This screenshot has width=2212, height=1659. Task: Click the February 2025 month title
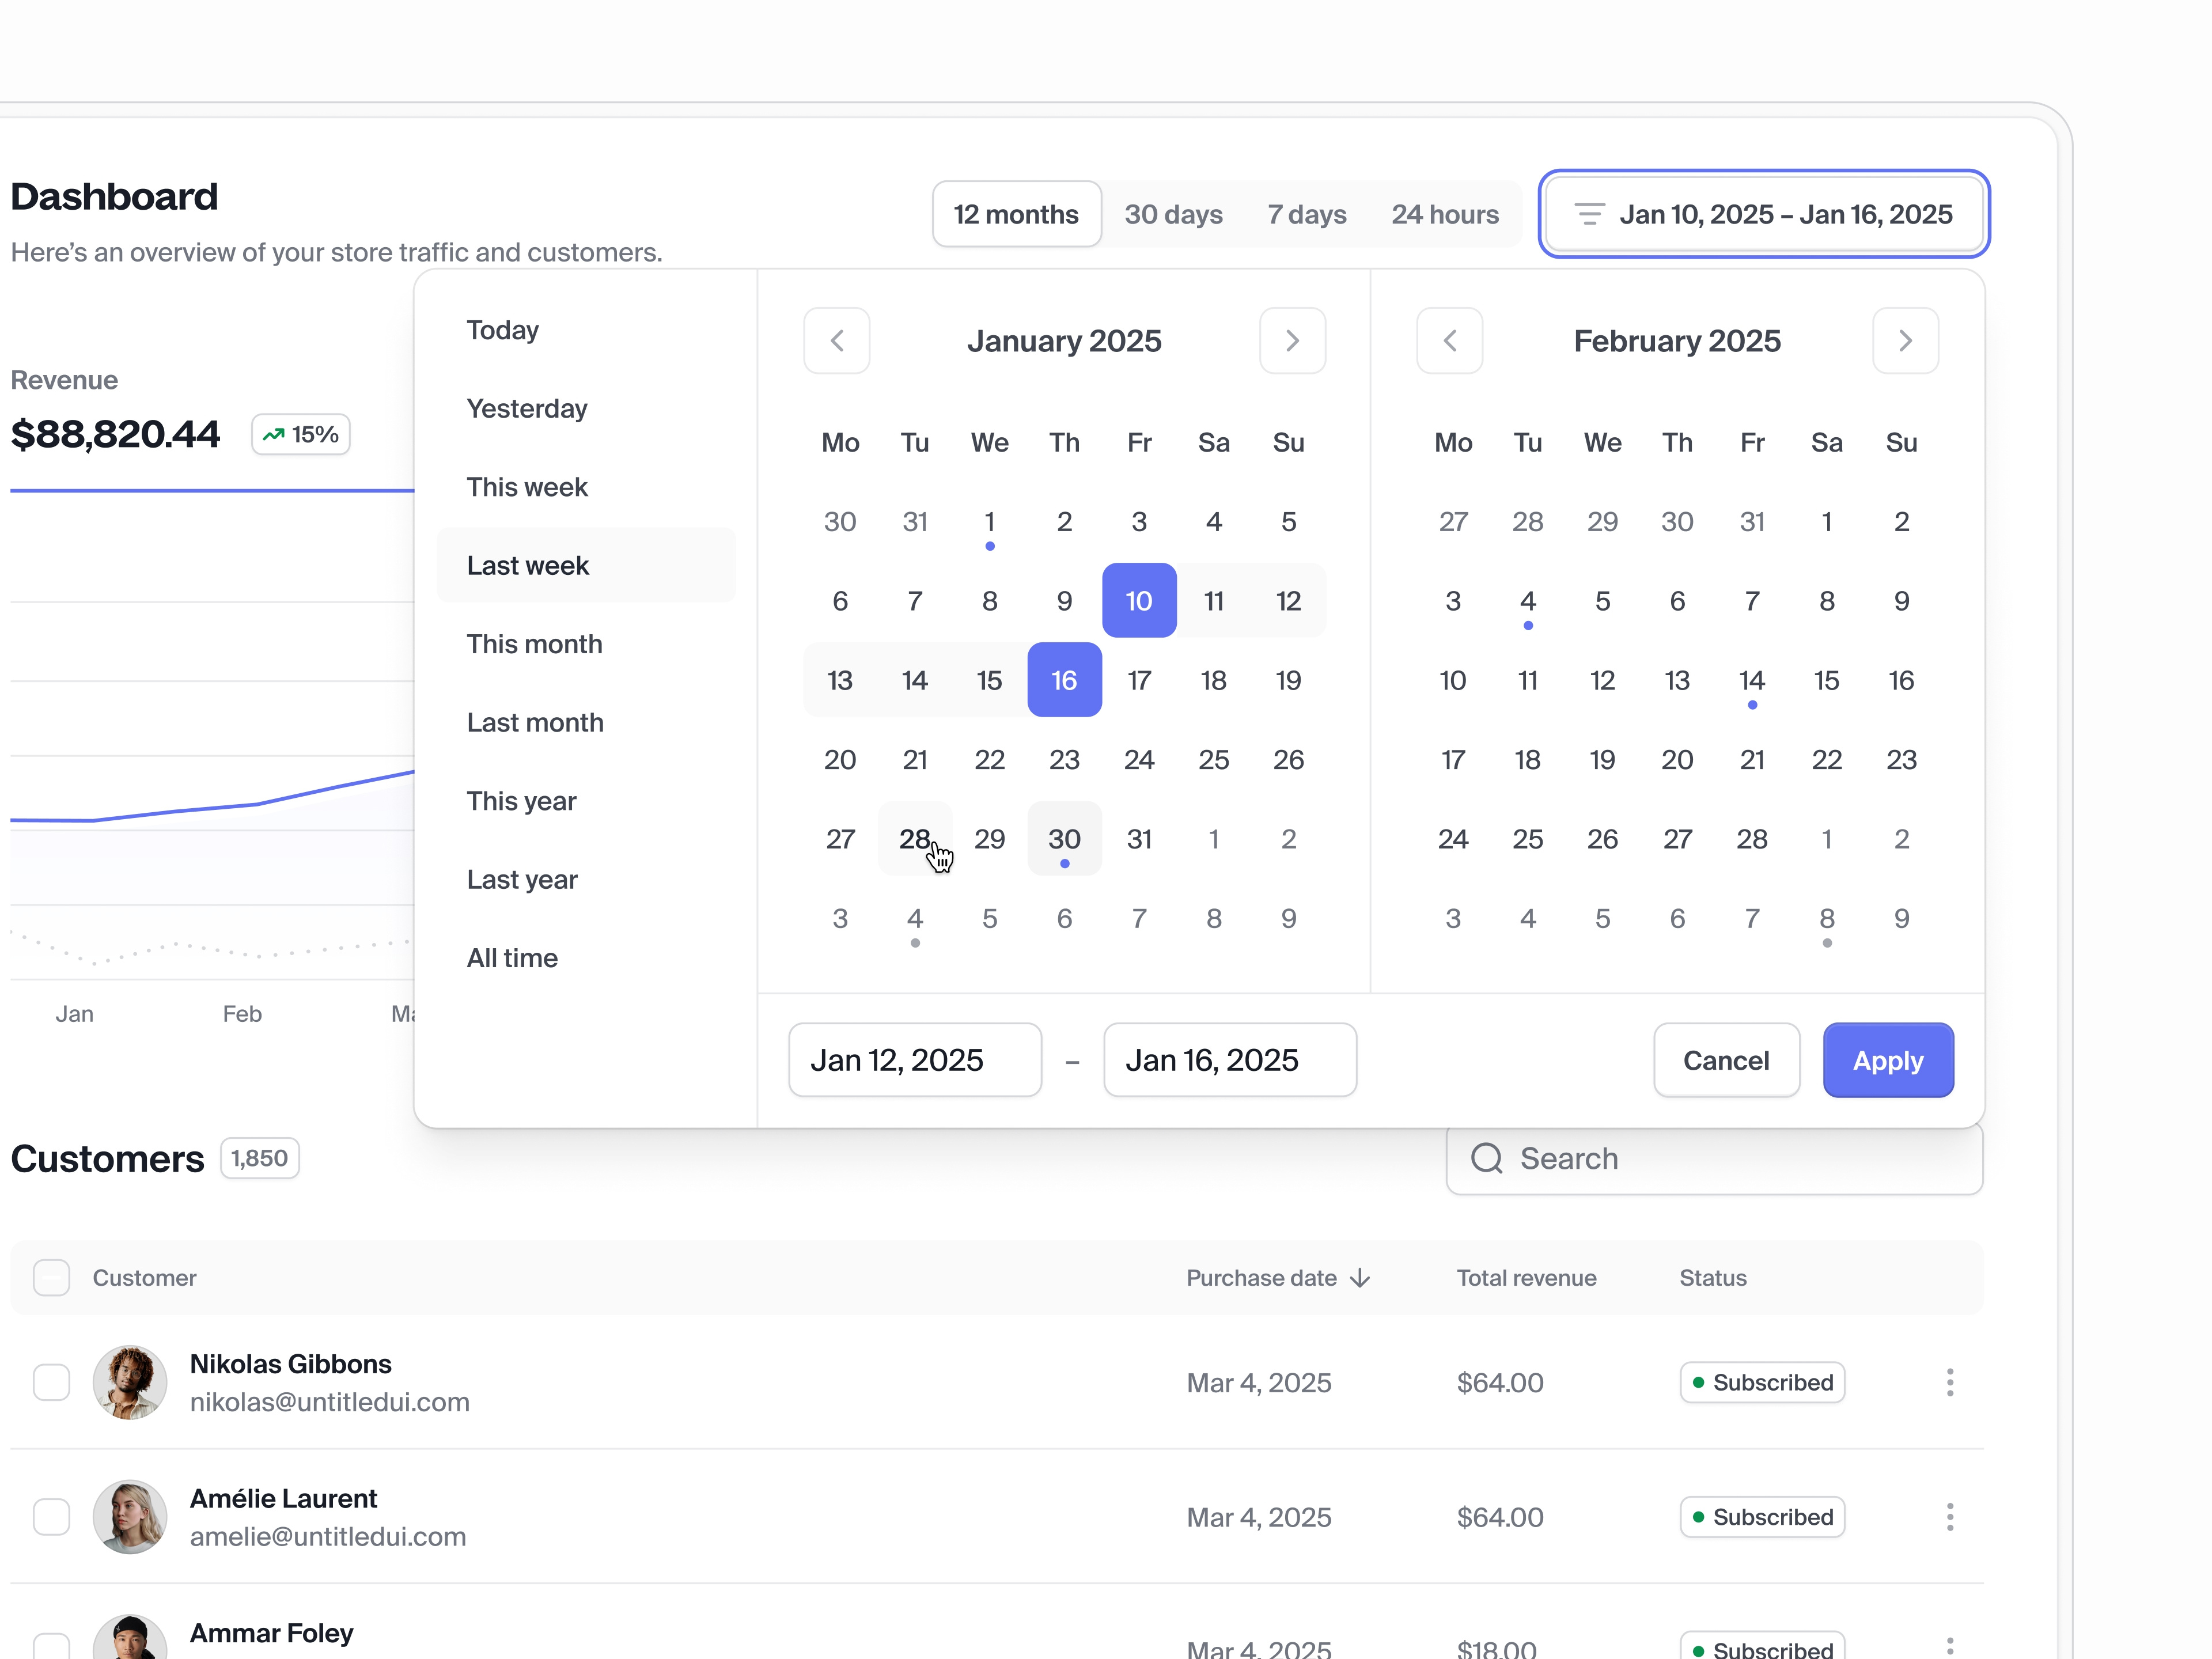1677,341
